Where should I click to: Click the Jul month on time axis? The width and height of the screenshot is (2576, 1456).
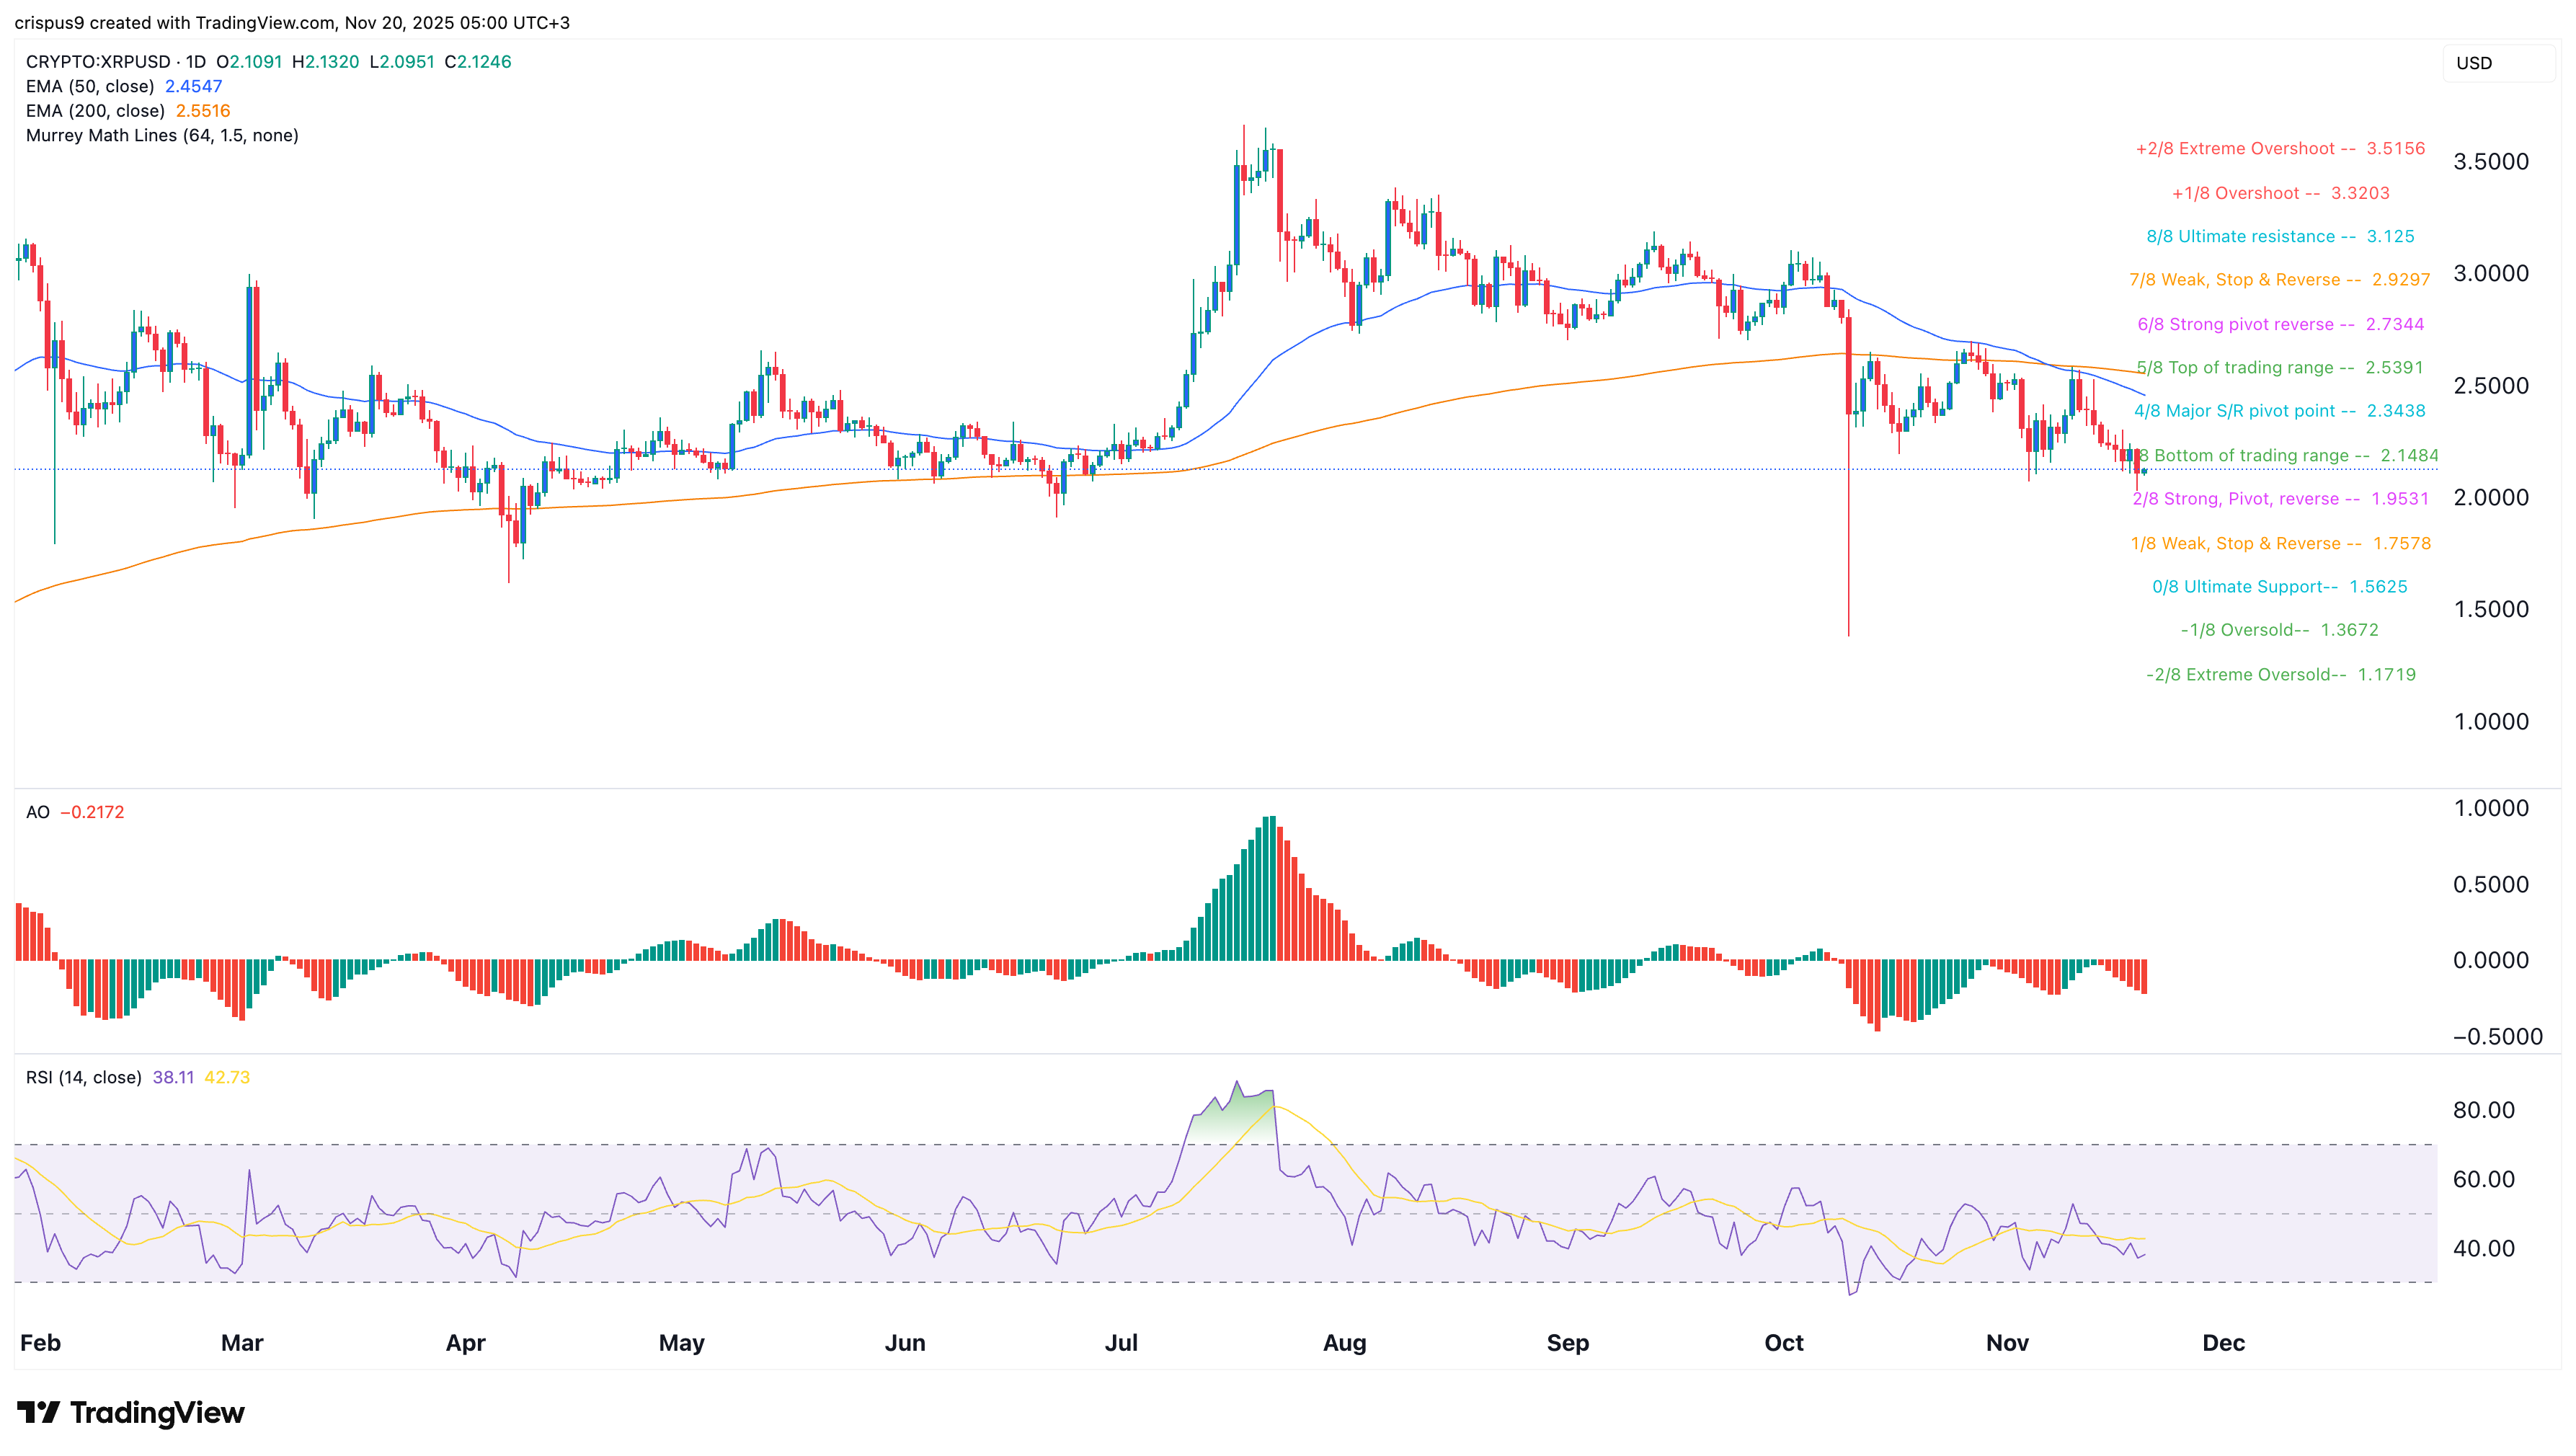coord(1121,1343)
